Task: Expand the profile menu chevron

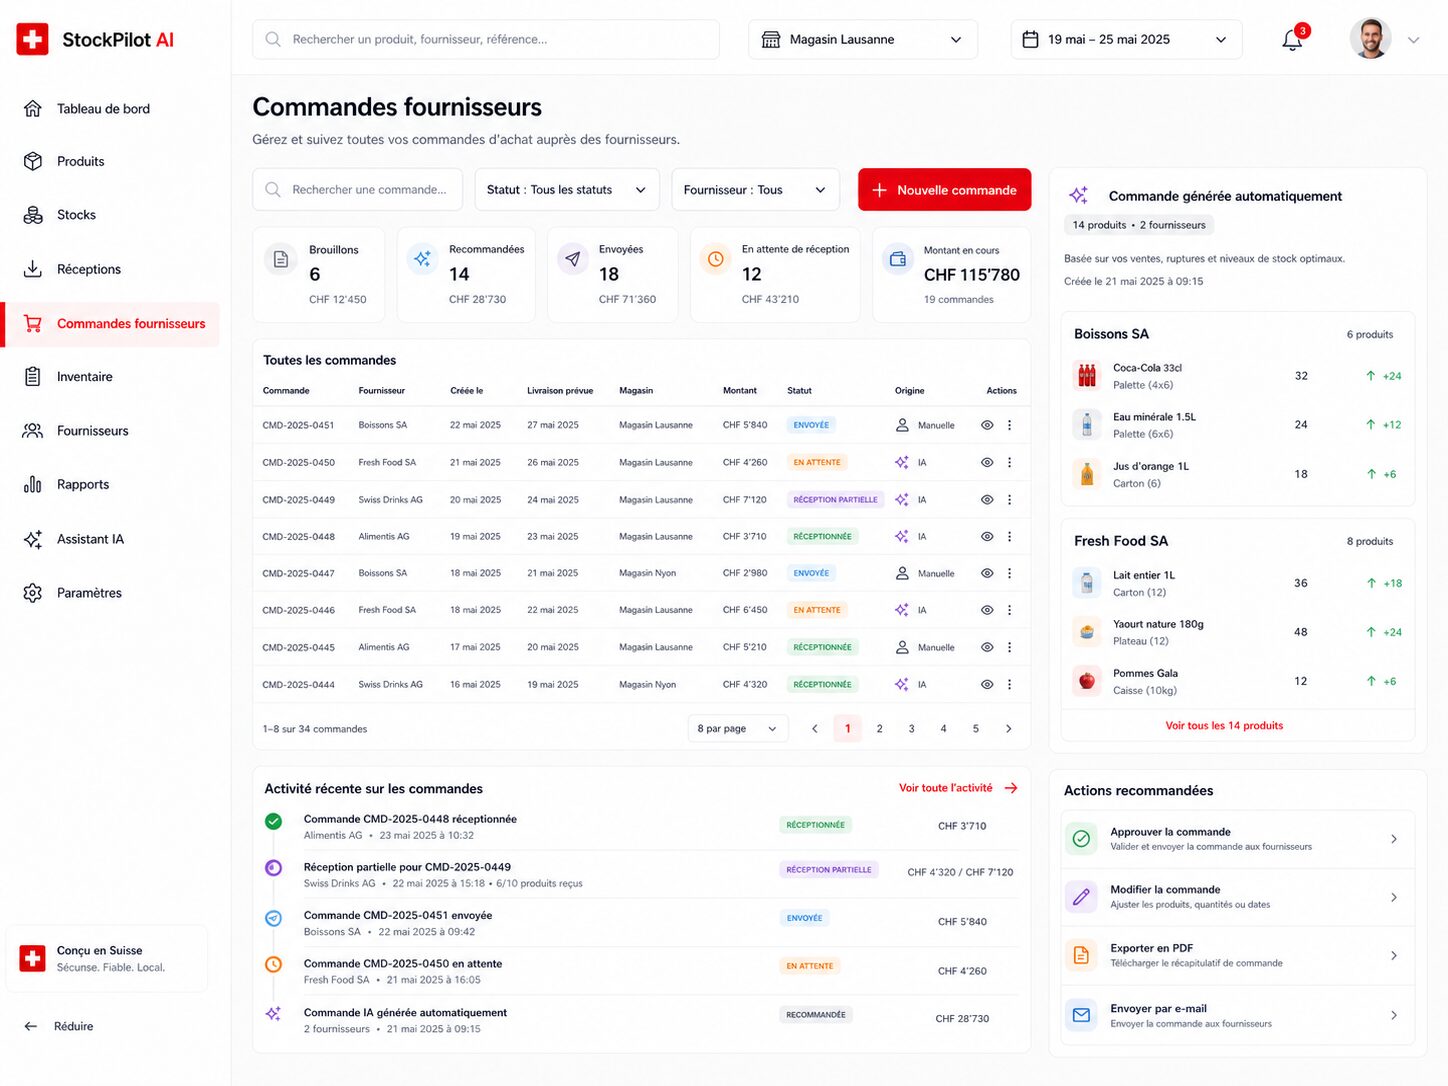Action: [1413, 40]
